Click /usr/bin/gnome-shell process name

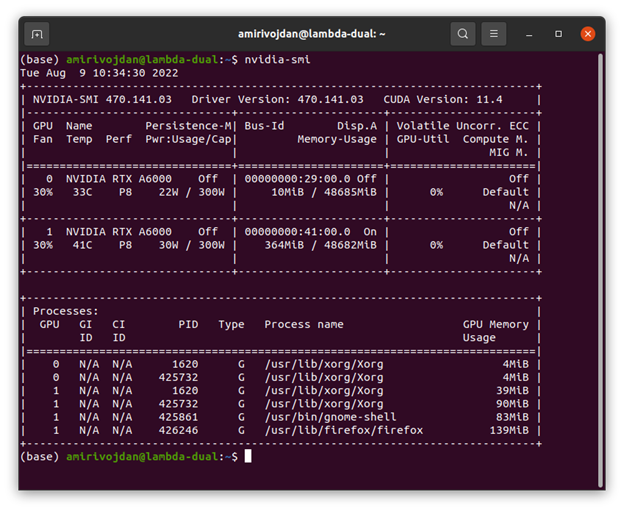[330, 417]
